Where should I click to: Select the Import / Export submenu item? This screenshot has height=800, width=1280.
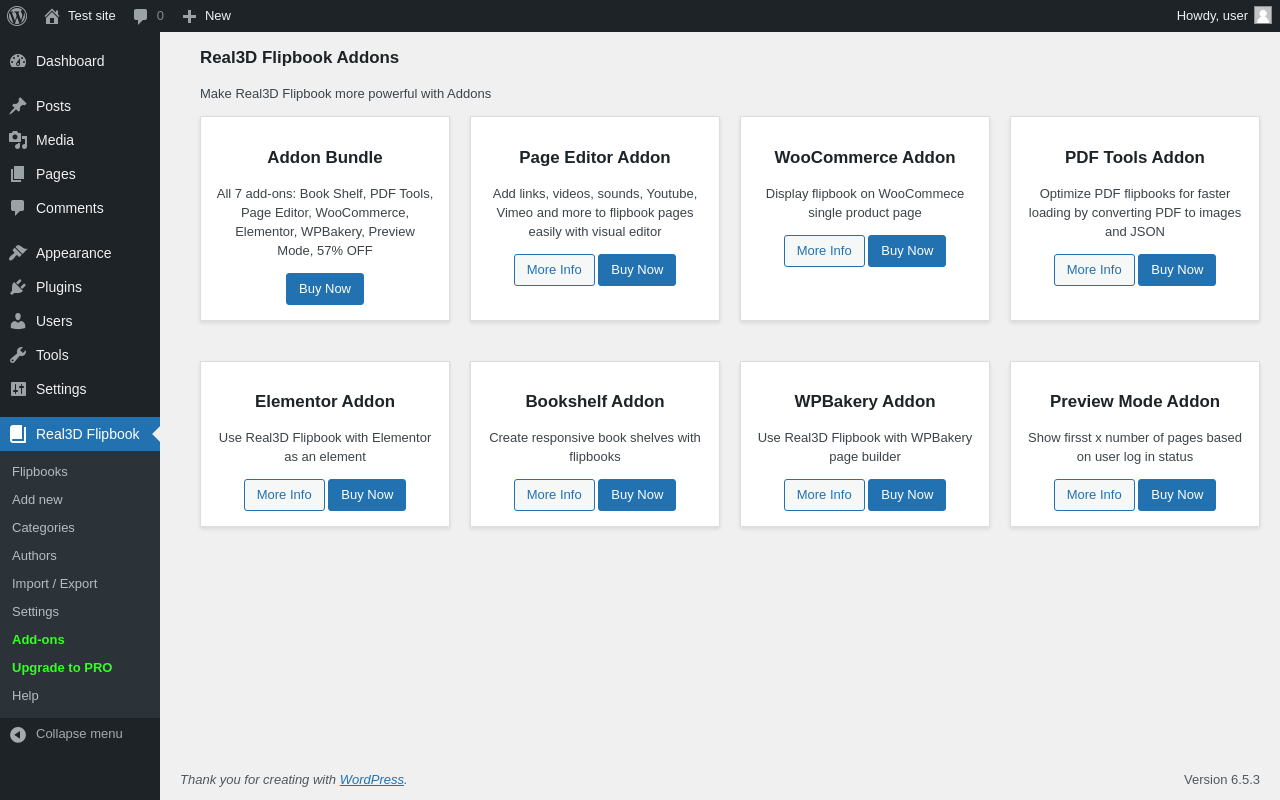tap(55, 584)
